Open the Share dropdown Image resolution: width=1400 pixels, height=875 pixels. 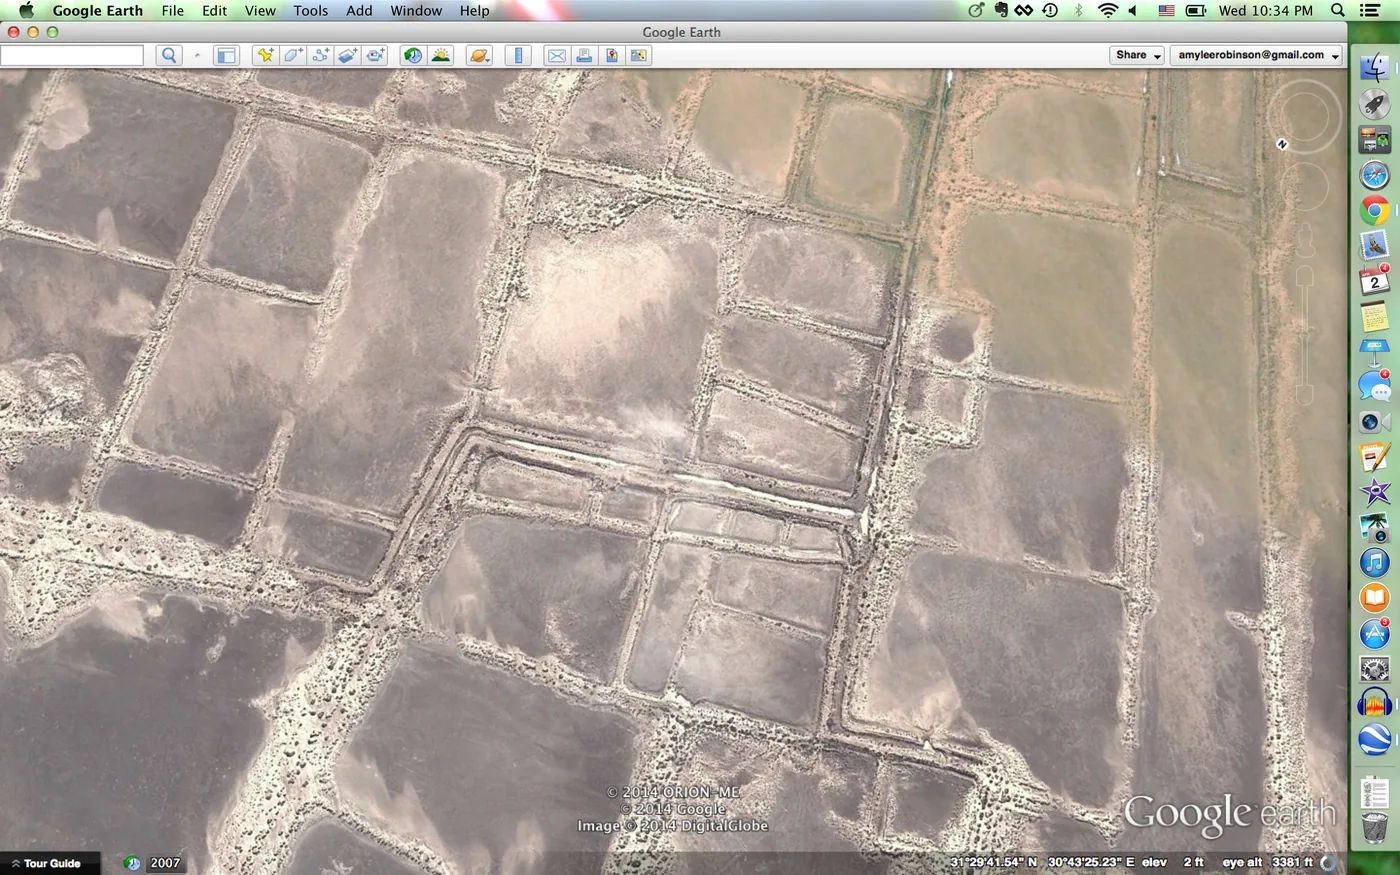tap(1137, 56)
